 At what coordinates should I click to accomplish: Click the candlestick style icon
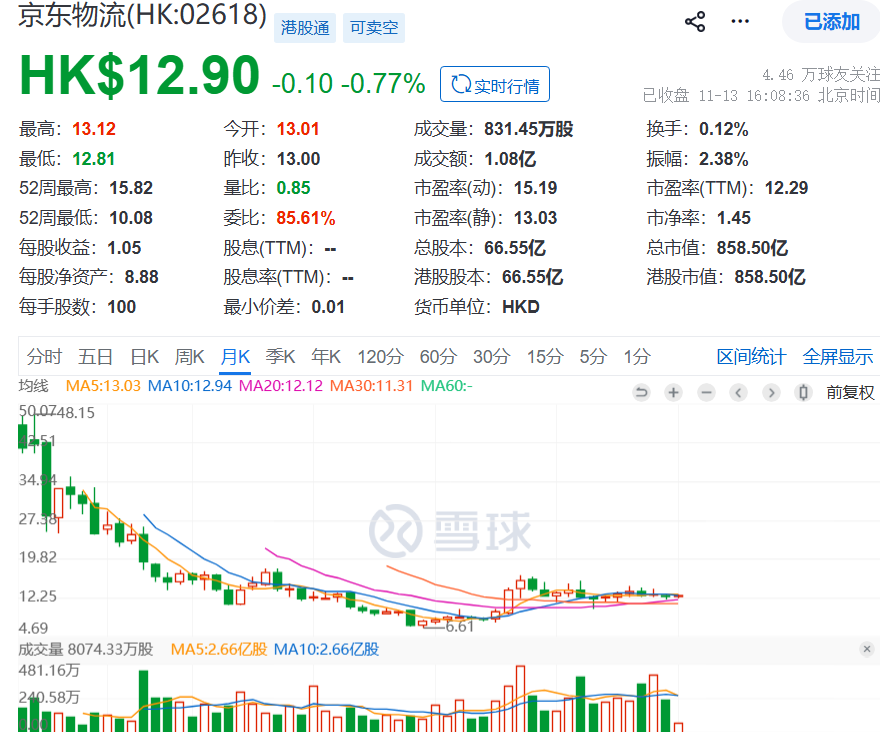[804, 392]
